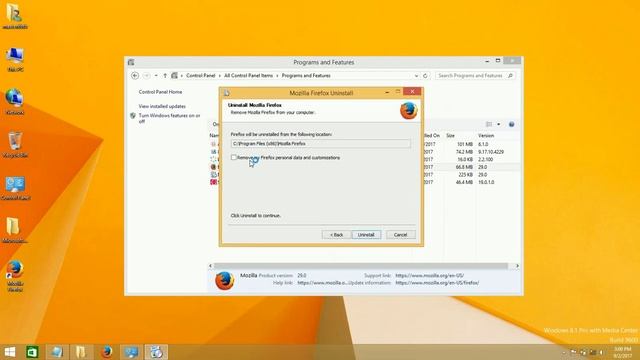This screenshot has height=360, width=640.
Task: Click the Windows Start button
Action: [10, 352]
